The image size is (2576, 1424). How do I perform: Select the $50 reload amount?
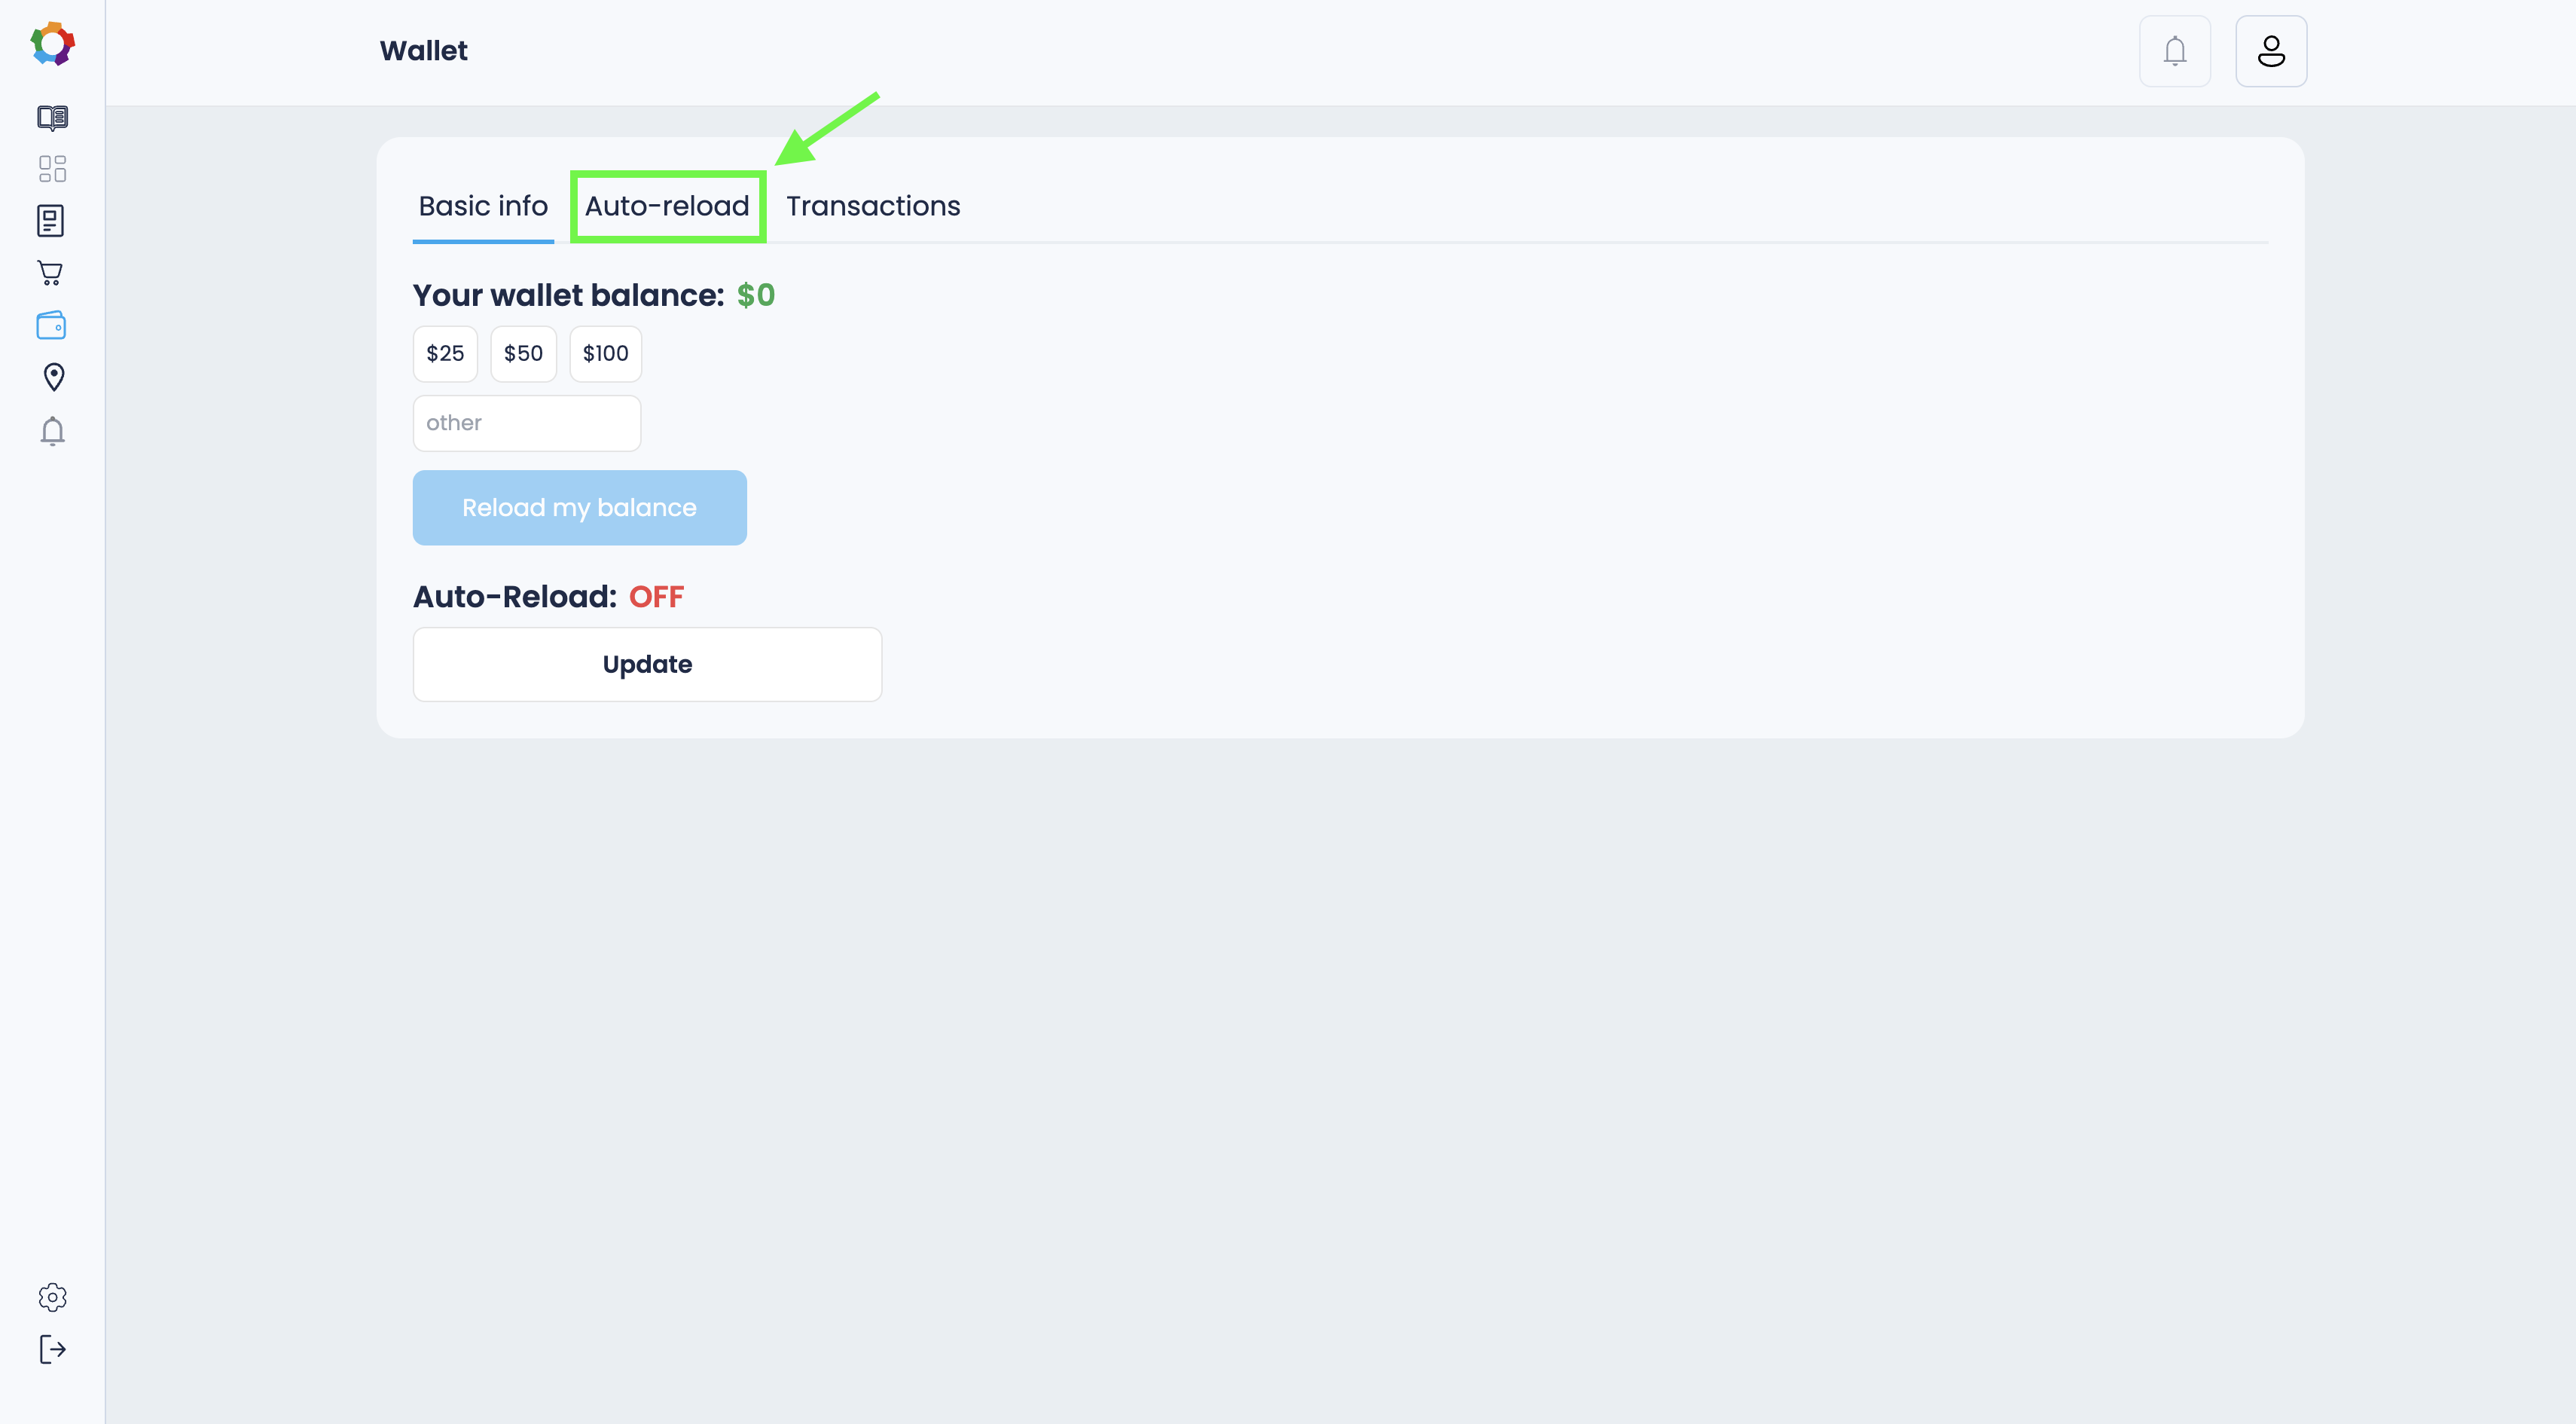(523, 354)
